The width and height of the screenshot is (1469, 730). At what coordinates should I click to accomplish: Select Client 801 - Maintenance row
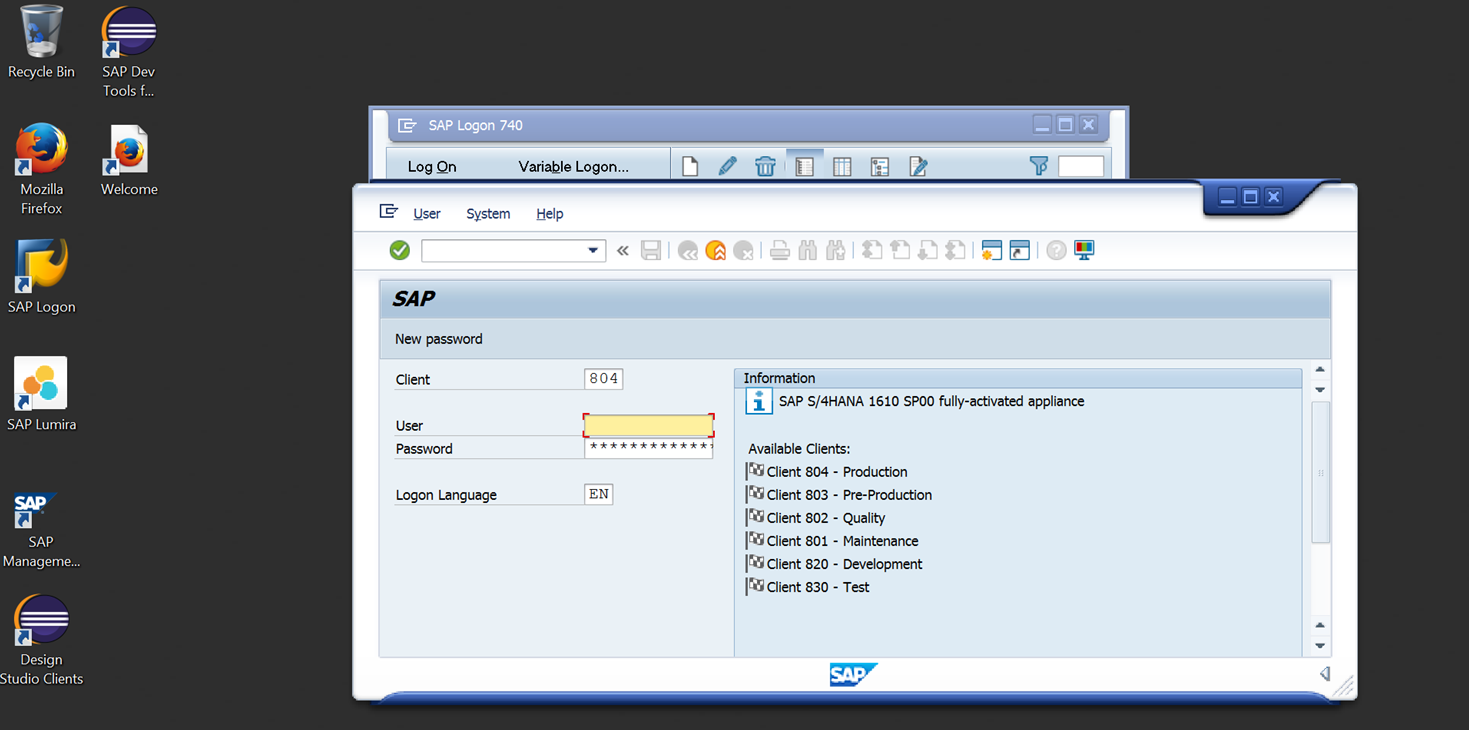pyautogui.click(x=832, y=541)
